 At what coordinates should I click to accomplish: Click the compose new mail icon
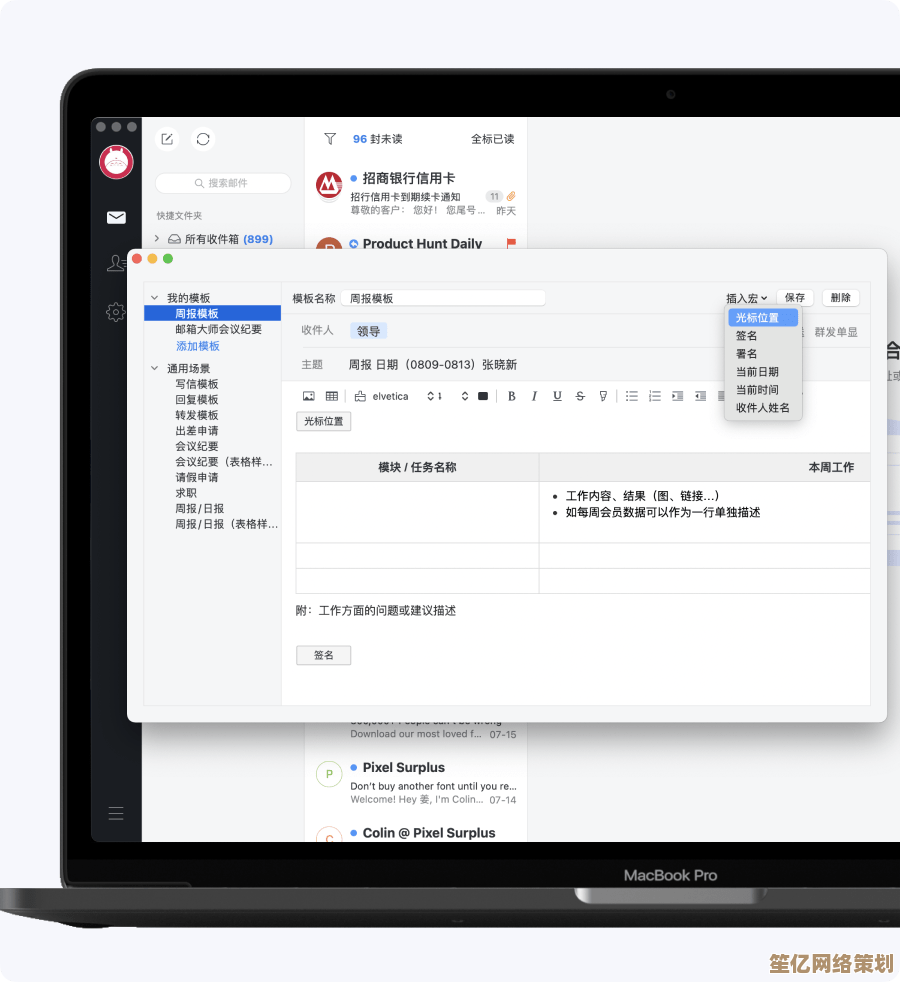(168, 139)
